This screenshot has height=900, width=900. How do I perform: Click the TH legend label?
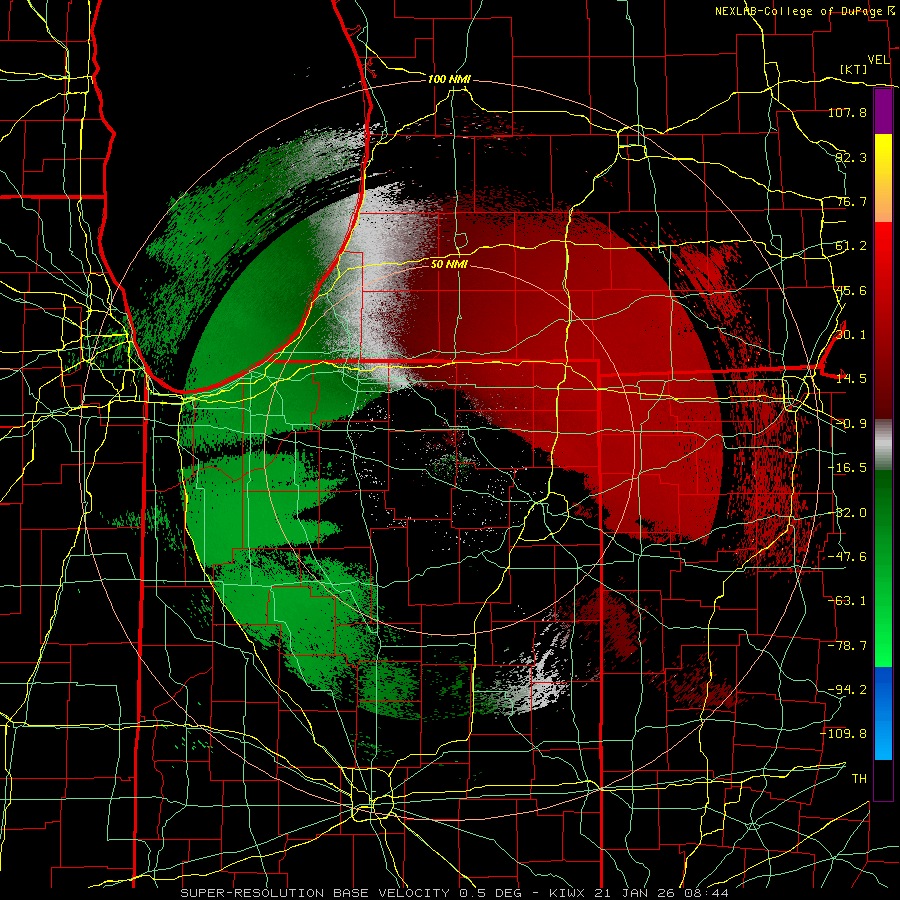(859, 778)
